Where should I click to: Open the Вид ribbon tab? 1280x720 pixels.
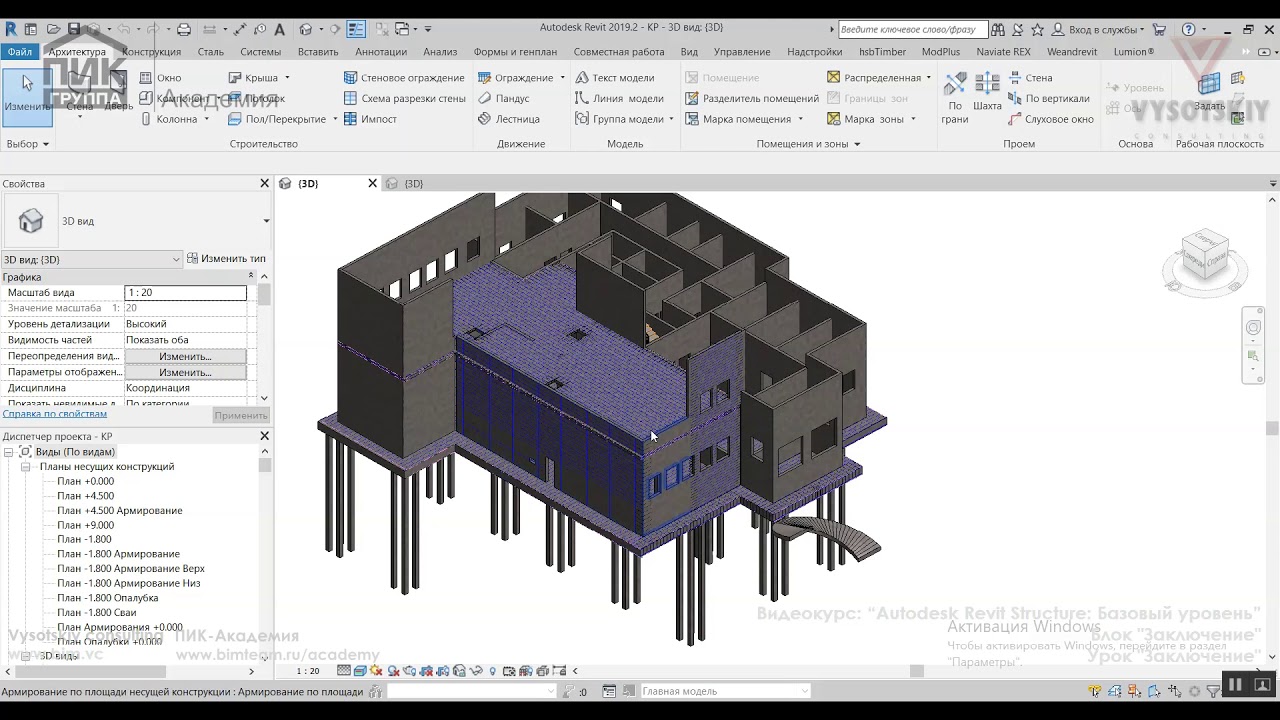coord(689,52)
